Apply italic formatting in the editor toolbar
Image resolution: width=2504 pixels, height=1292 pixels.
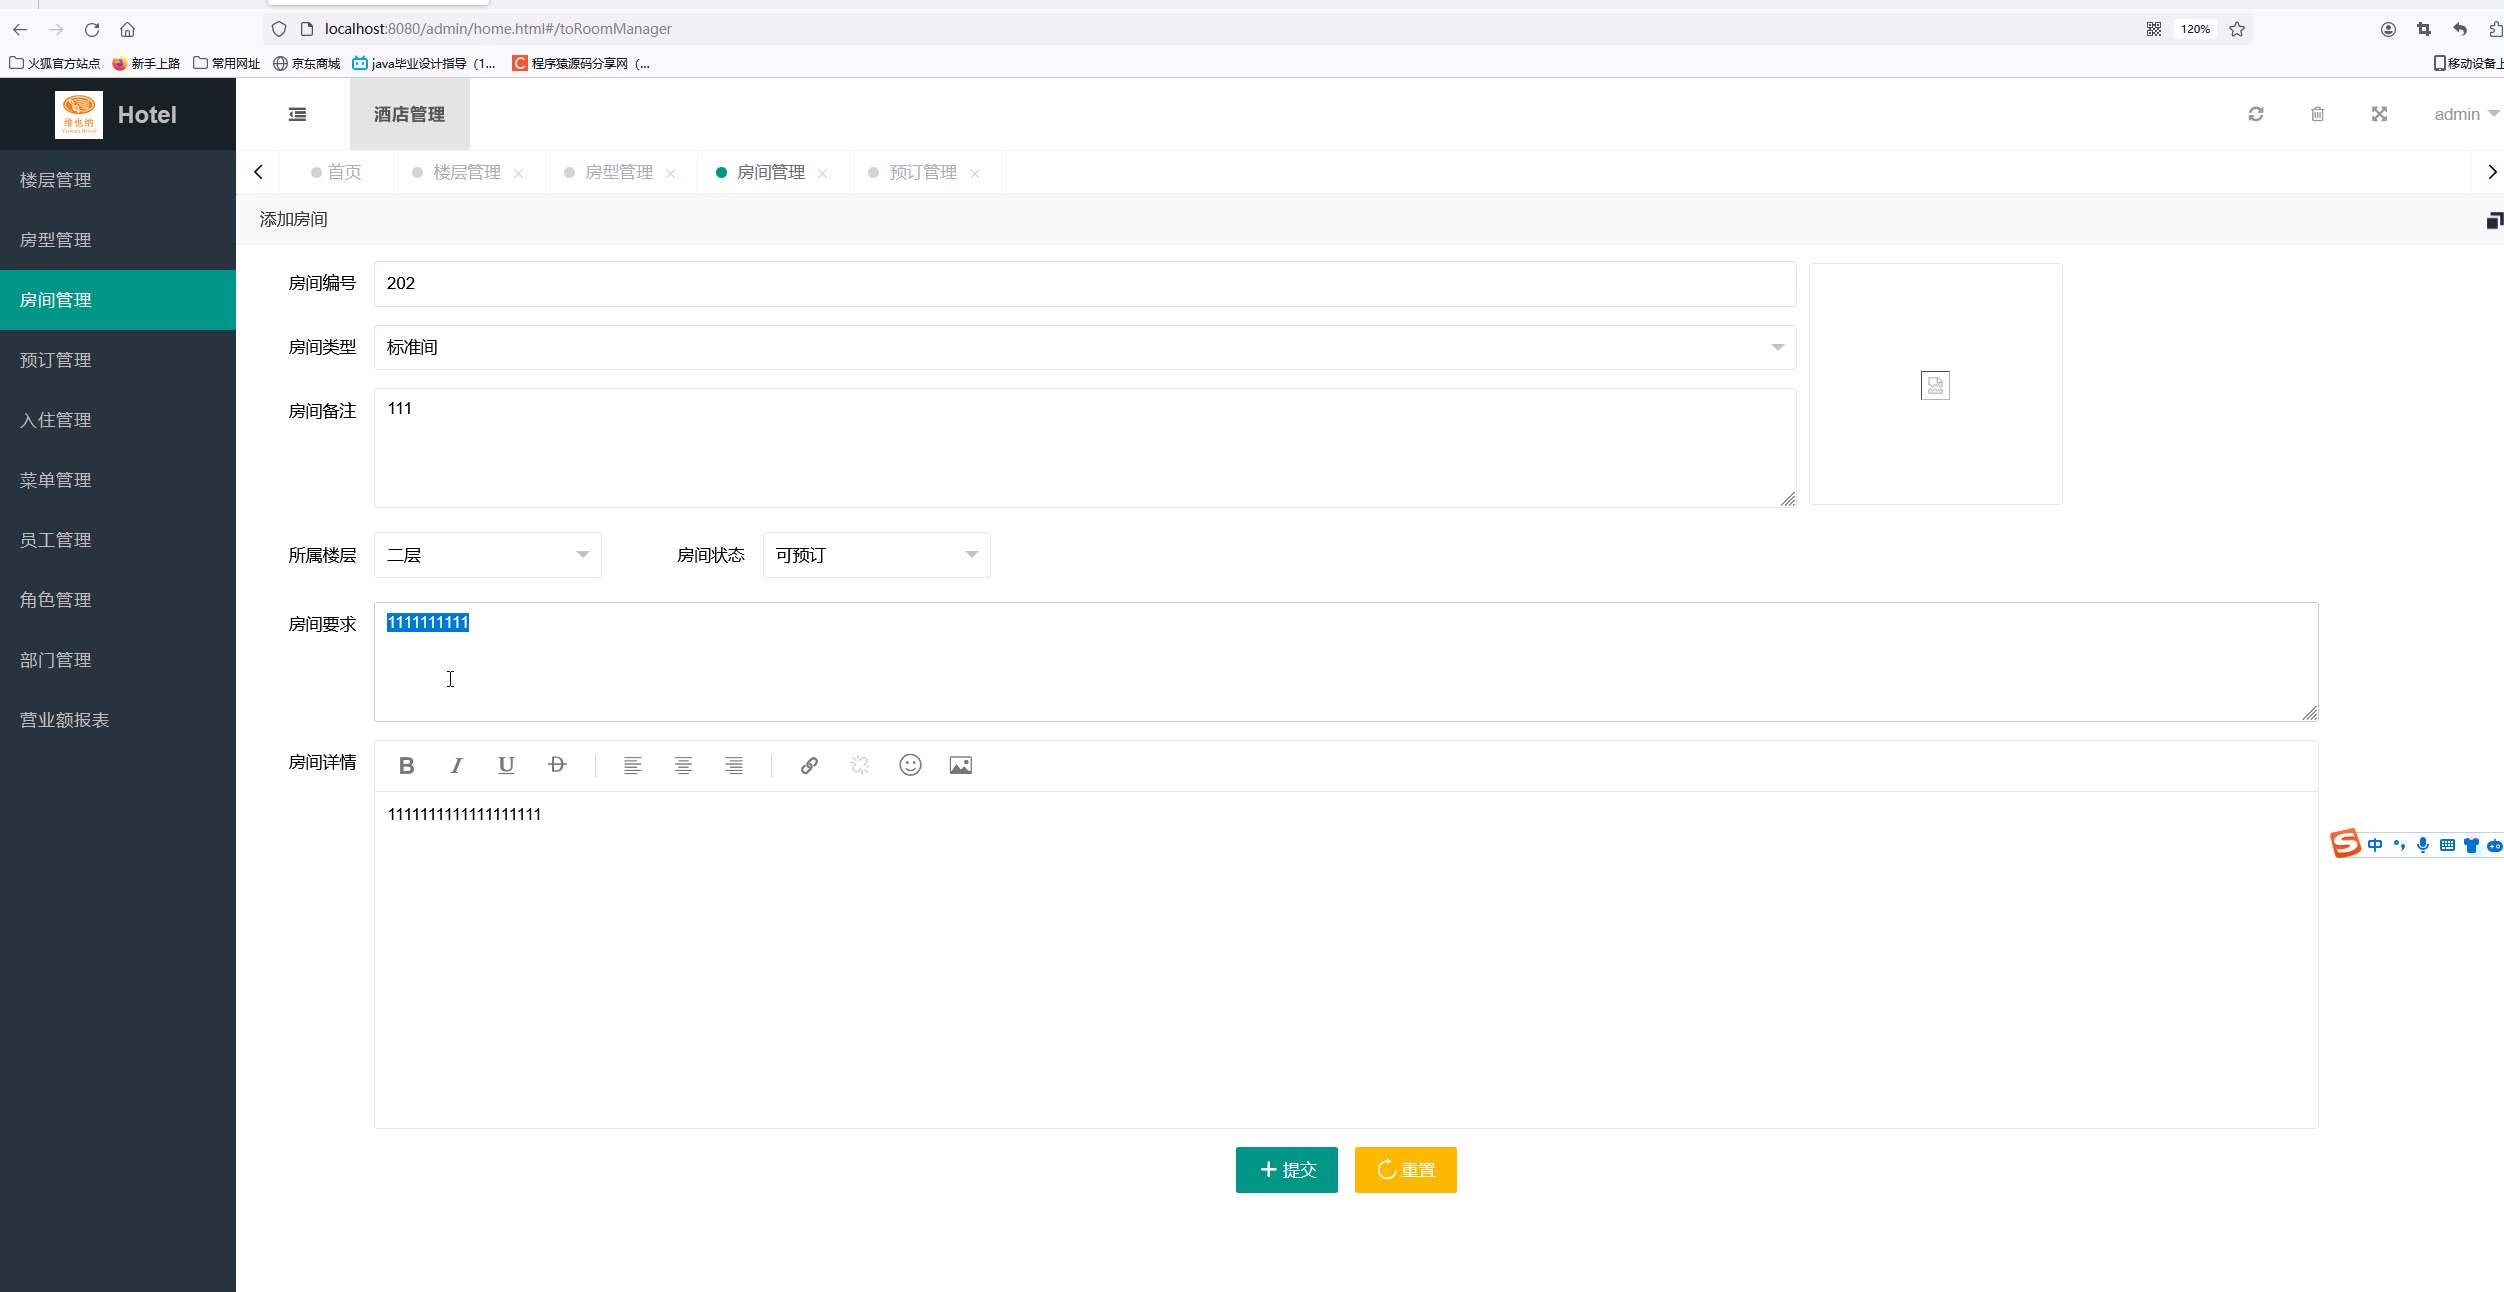[x=456, y=765]
